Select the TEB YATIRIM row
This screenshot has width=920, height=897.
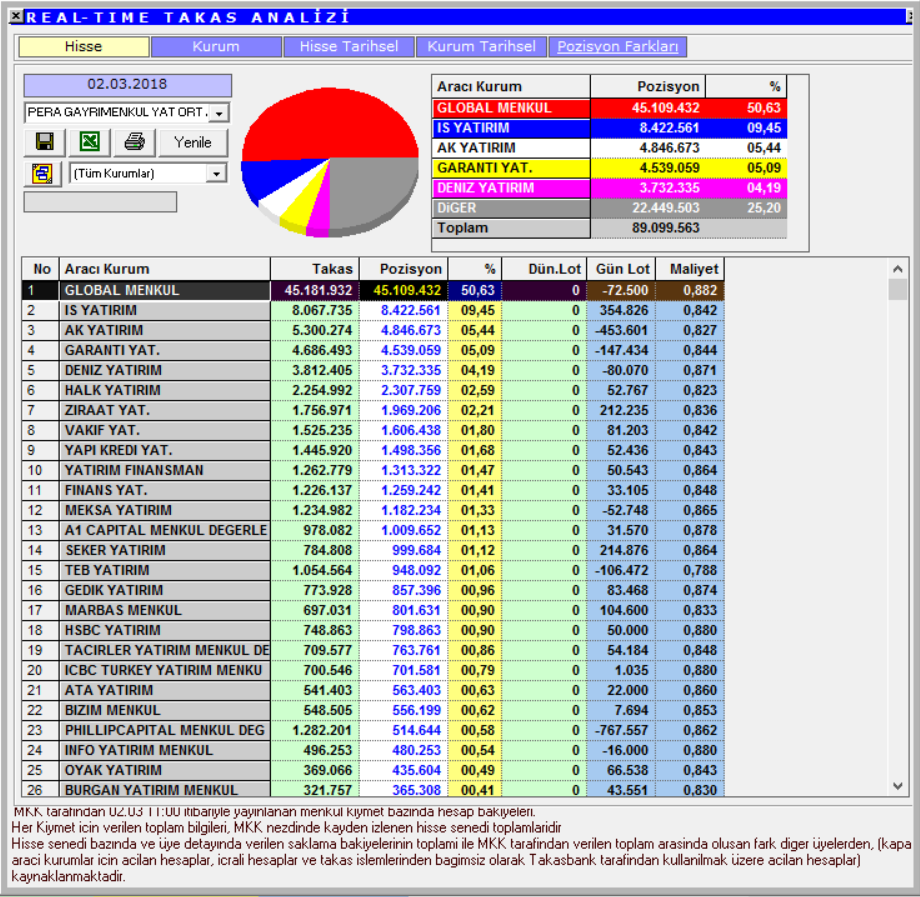(373, 570)
